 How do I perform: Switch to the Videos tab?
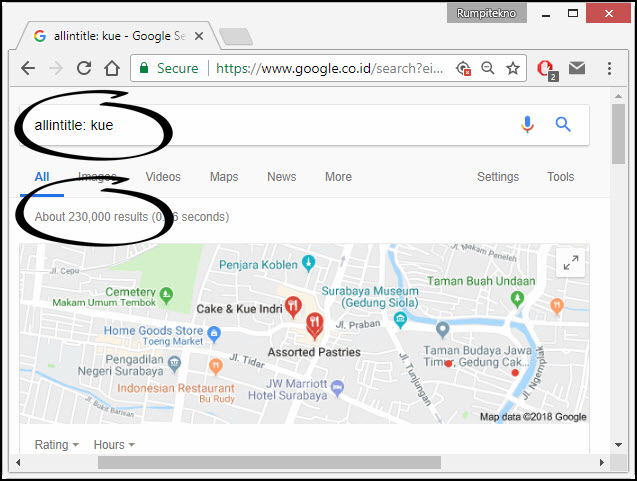point(163,177)
